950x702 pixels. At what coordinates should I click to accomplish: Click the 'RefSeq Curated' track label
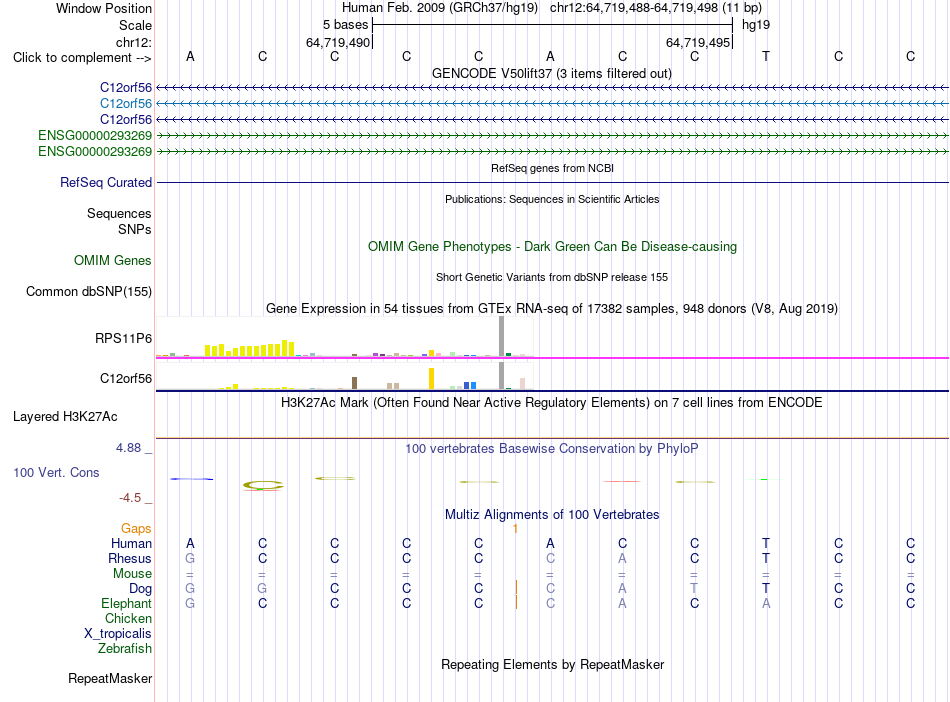[x=105, y=182]
